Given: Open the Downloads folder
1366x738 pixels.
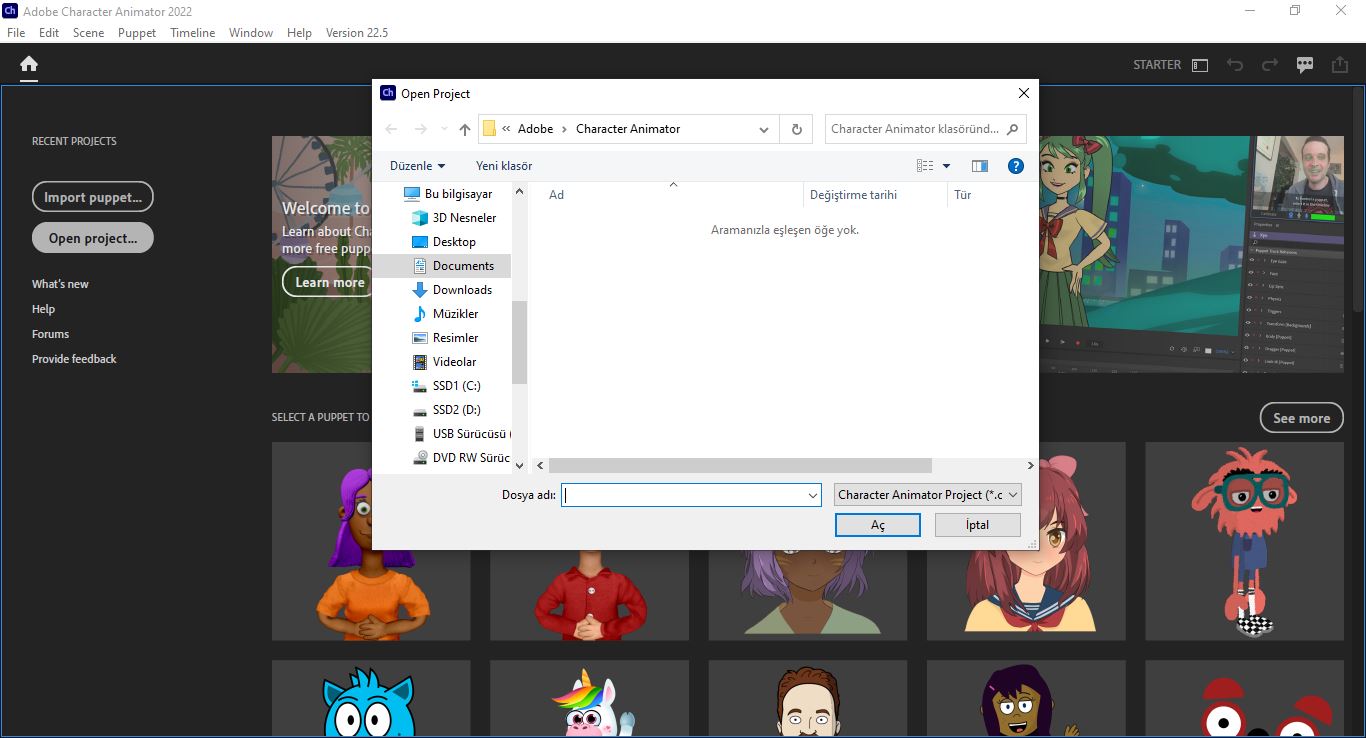Looking at the screenshot, I should point(452,290).
